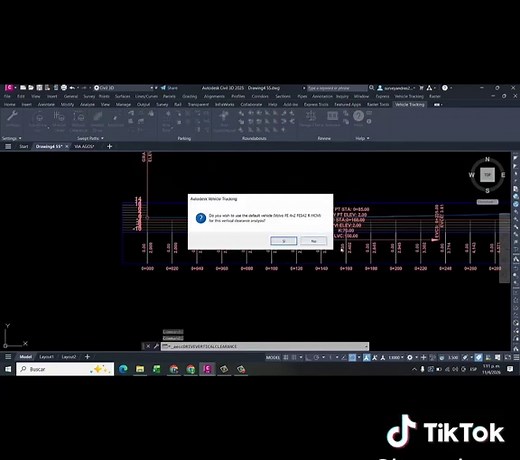This screenshot has width=520, height=460.
Task: Open the Help question mark in title bar
Action: coord(445,88)
